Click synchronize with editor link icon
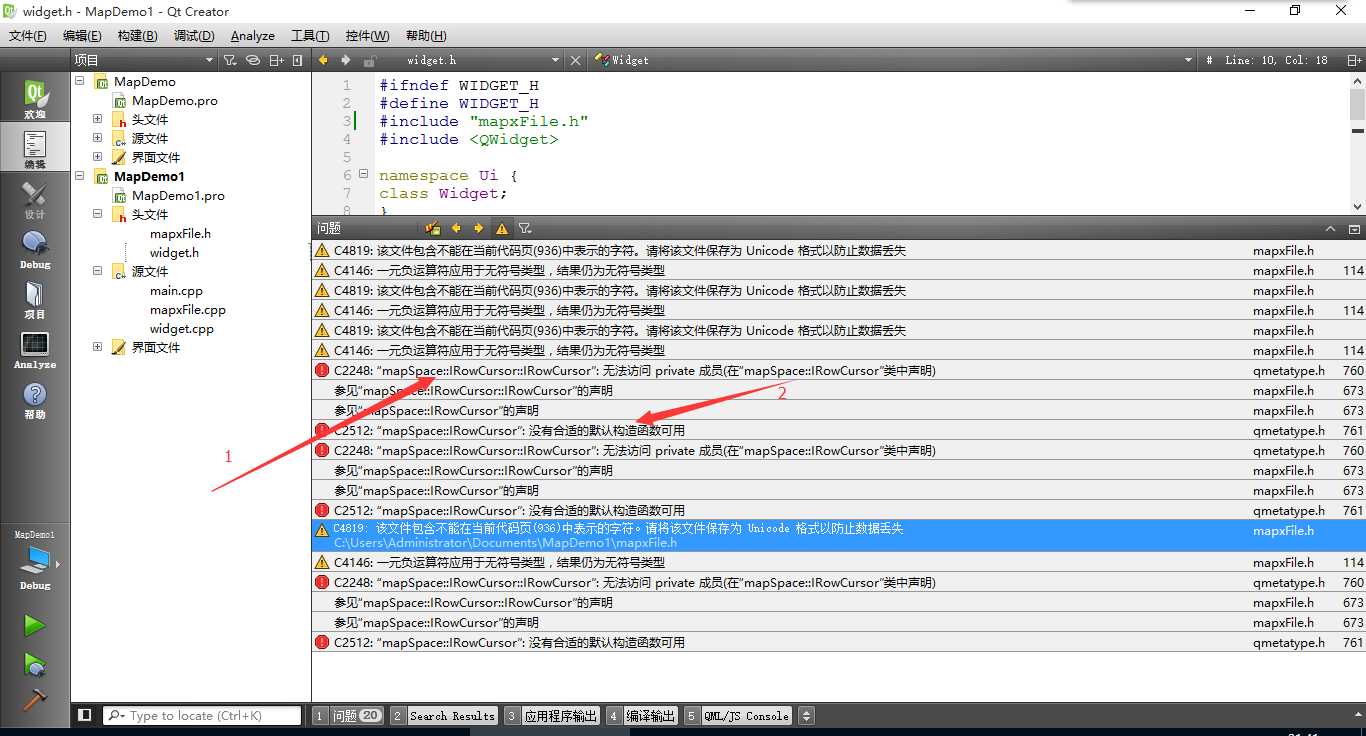This screenshot has width=1366, height=736. pyautogui.click(x=253, y=60)
